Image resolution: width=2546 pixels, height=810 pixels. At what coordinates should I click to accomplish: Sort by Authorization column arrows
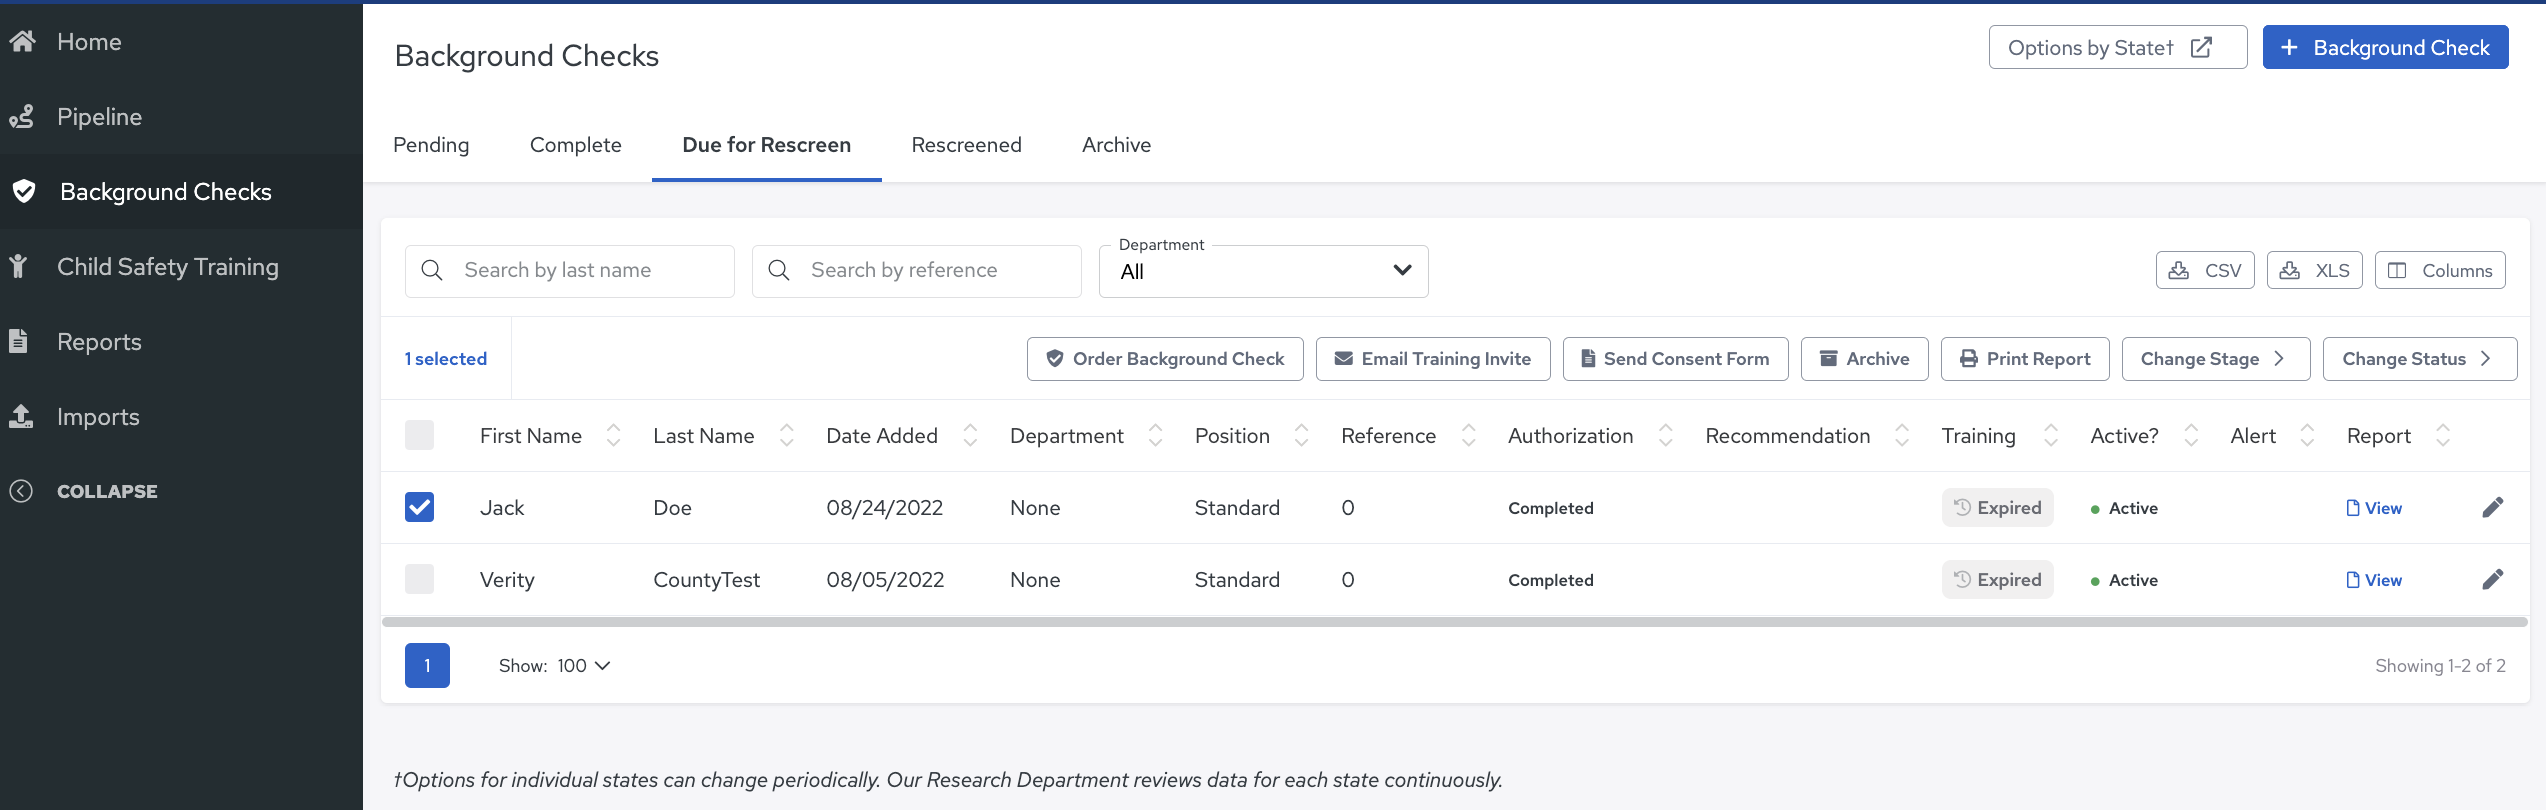(x=1666, y=435)
